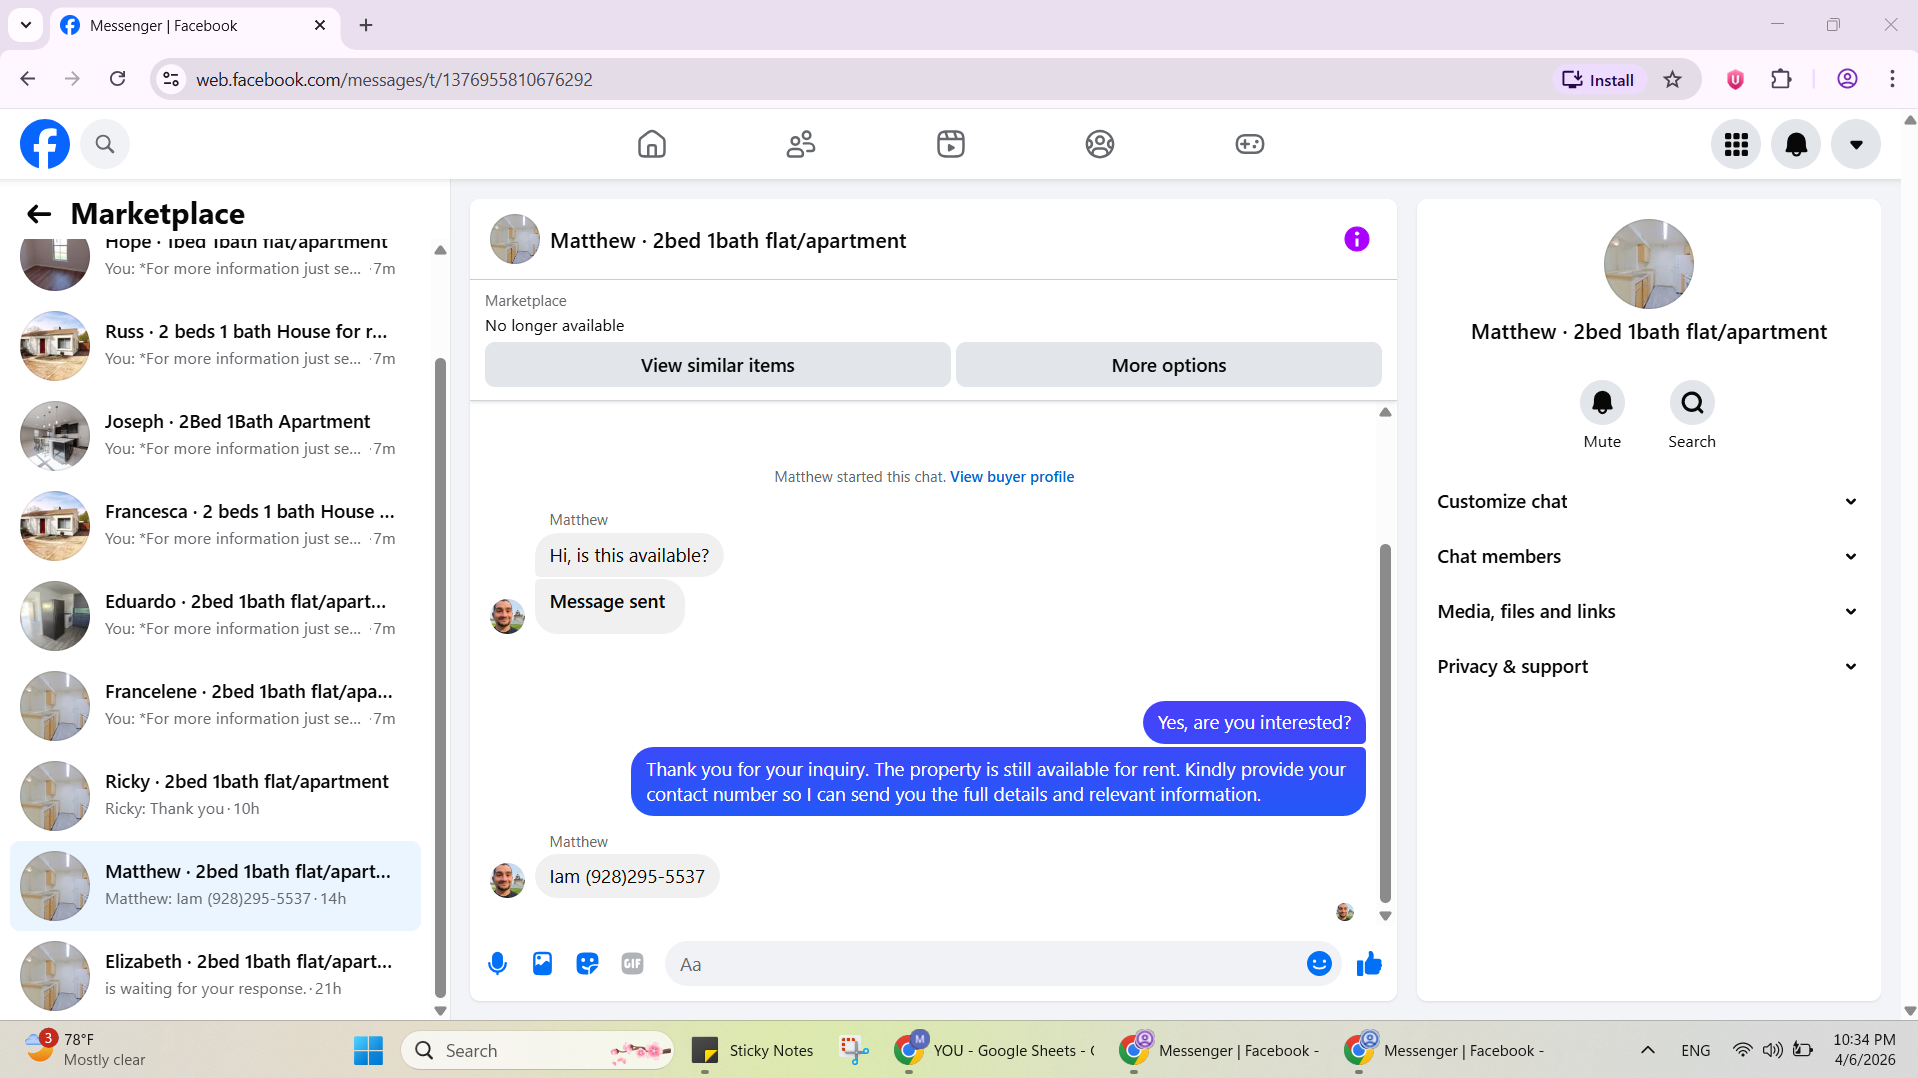Expand Chat members section
1918x1078 pixels.
(1648, 557)
